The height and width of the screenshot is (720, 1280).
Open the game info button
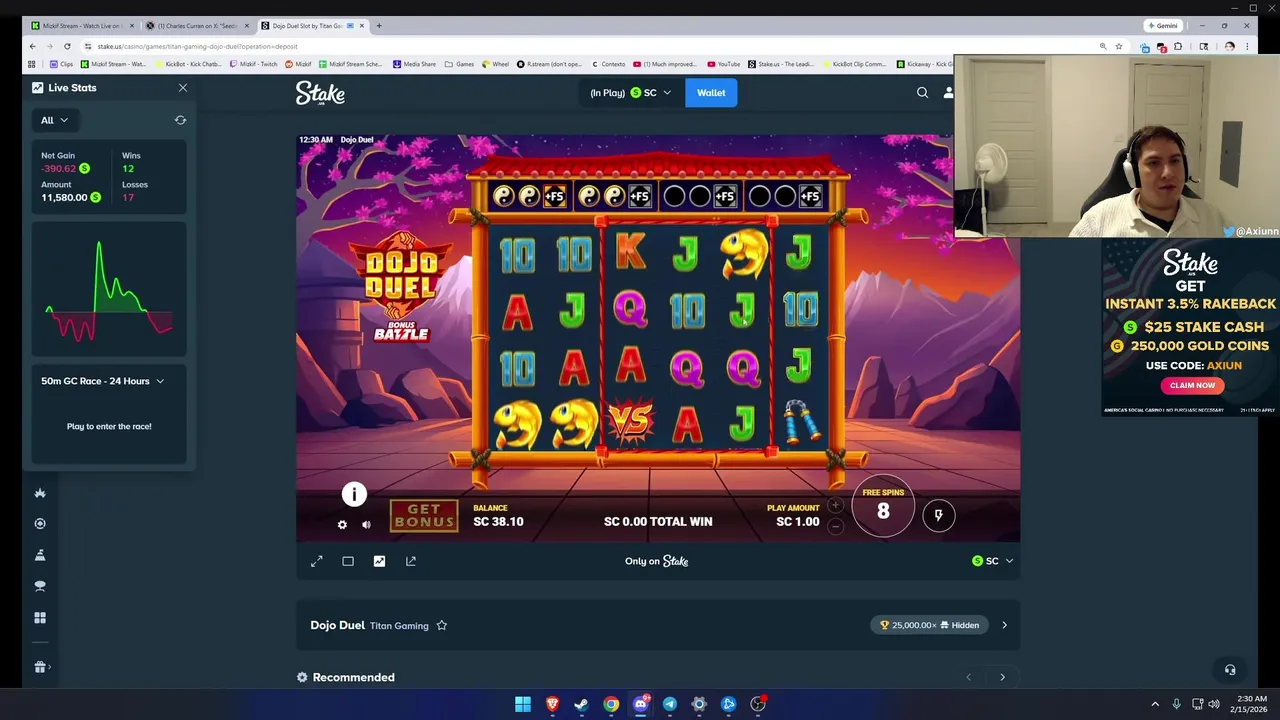pos(354,494)
